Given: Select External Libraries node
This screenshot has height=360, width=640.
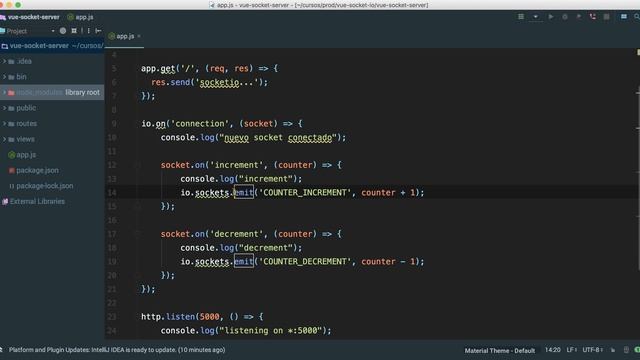Looking at the screenshot, I should [37, 202].
